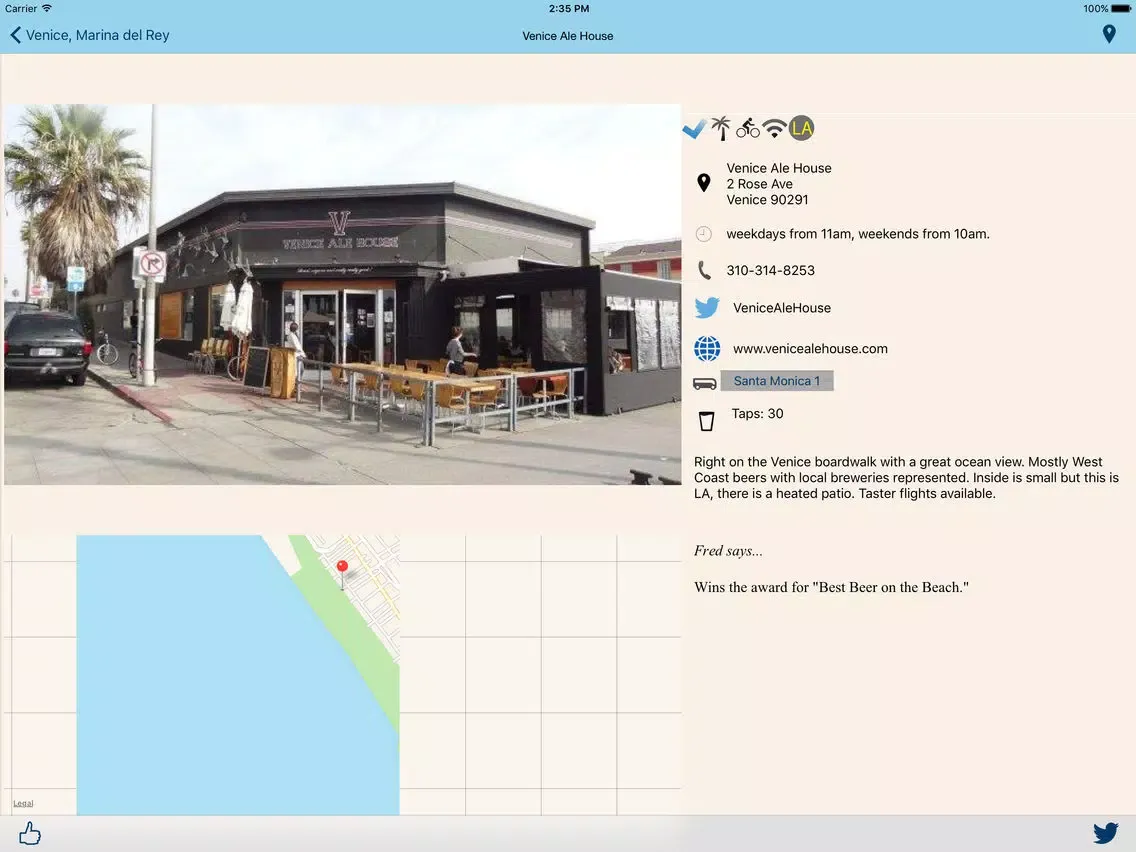The width and height of the screenshot is (1136, 852).
Task: Tap the beer glass taps icon
Action: [706, 421]
